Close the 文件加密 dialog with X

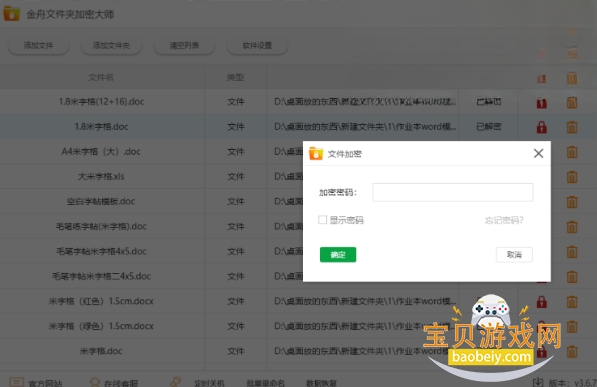(x=538, y=153)
